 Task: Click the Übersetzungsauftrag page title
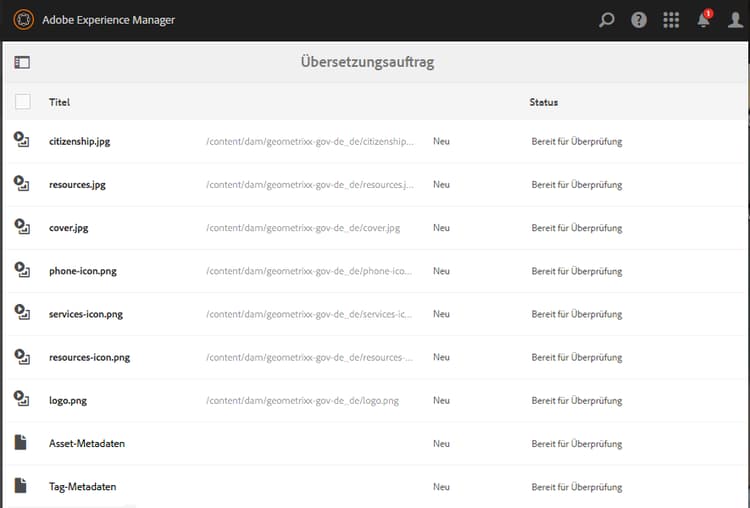coord(367,62)
